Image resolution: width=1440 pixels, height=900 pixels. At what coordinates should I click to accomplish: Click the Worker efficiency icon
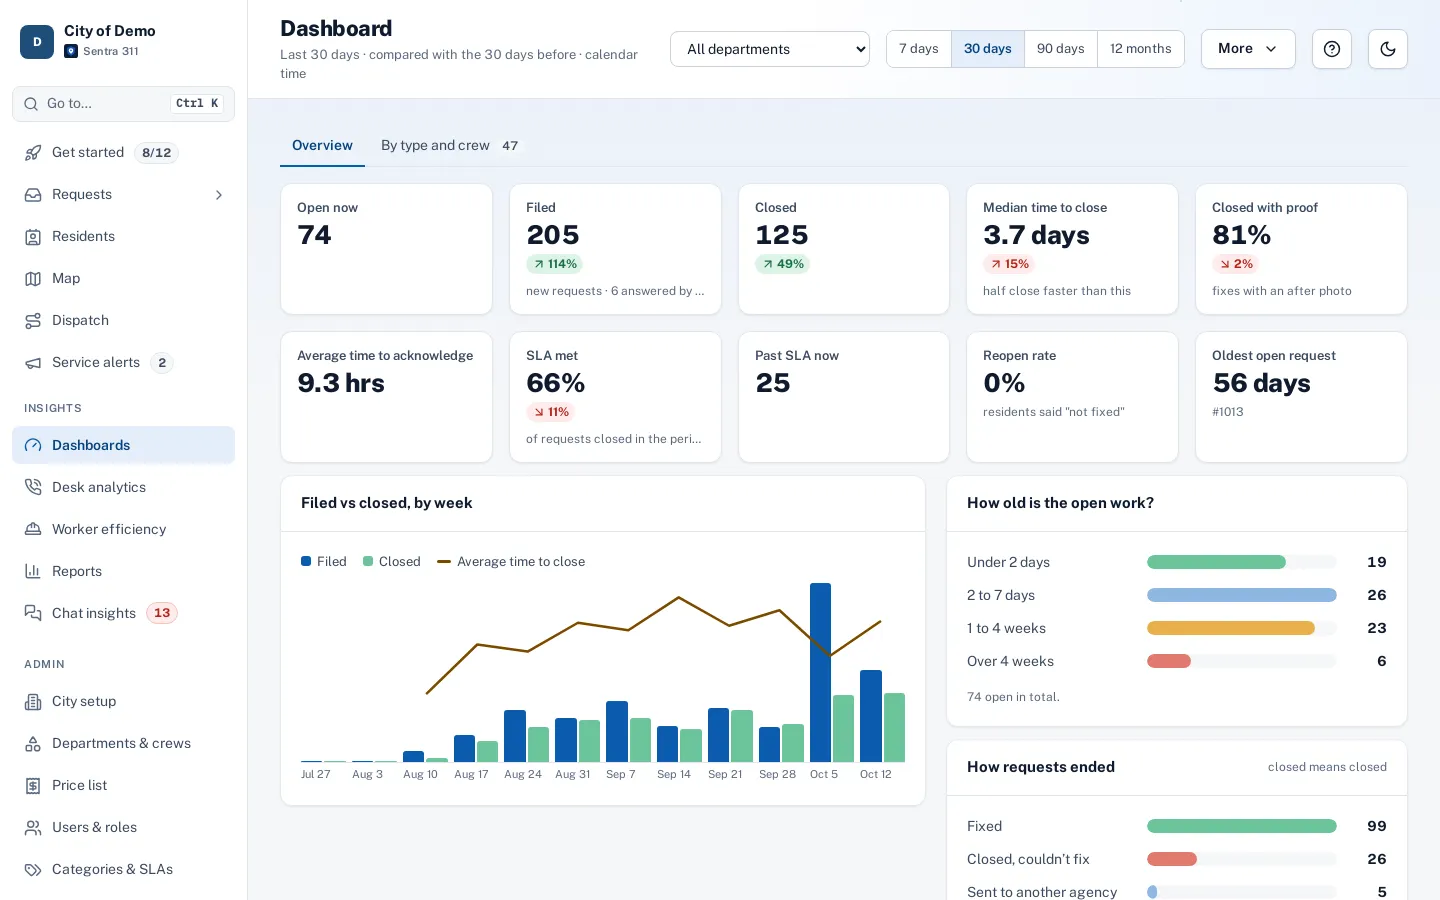[x=33, y=529]
